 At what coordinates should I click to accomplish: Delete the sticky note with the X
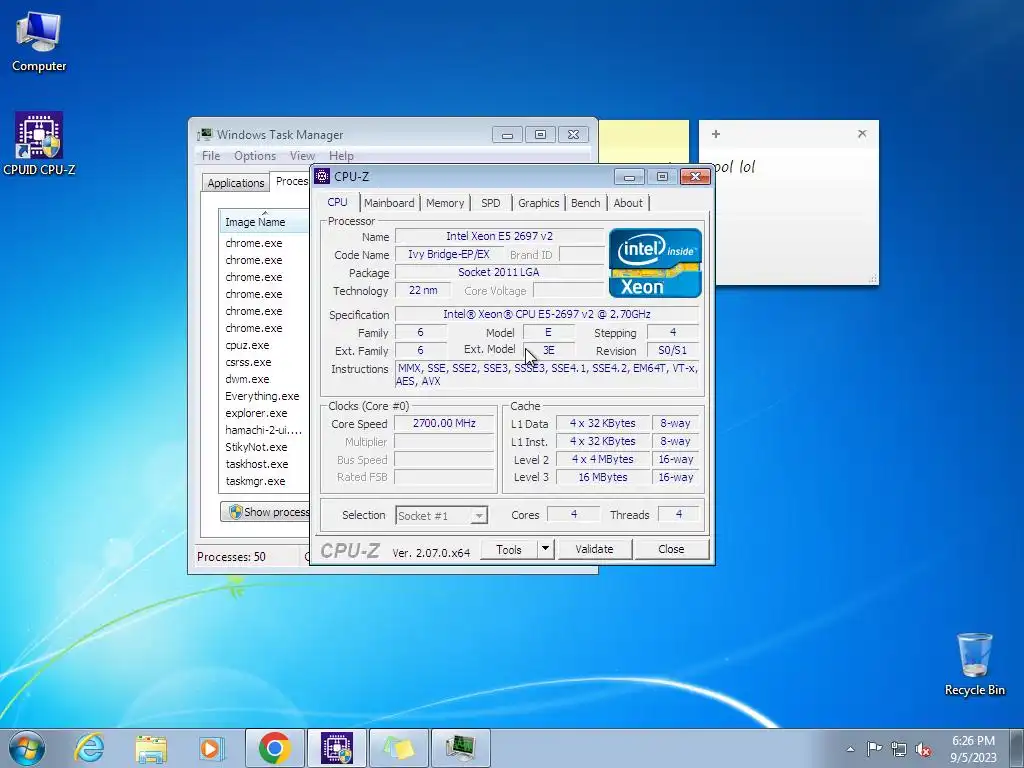(x=862, y=134)
